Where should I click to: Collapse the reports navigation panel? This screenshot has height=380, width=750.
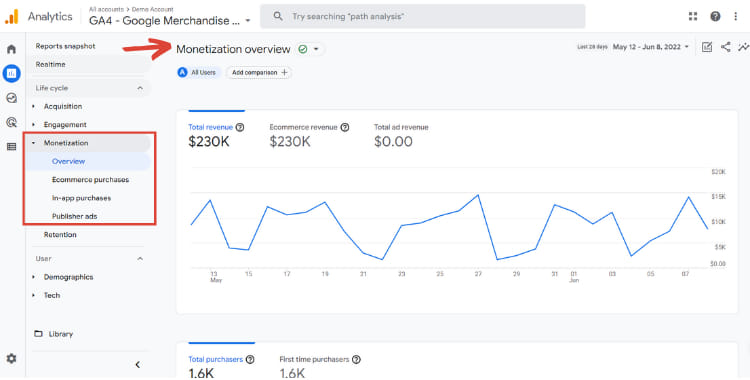138,365
